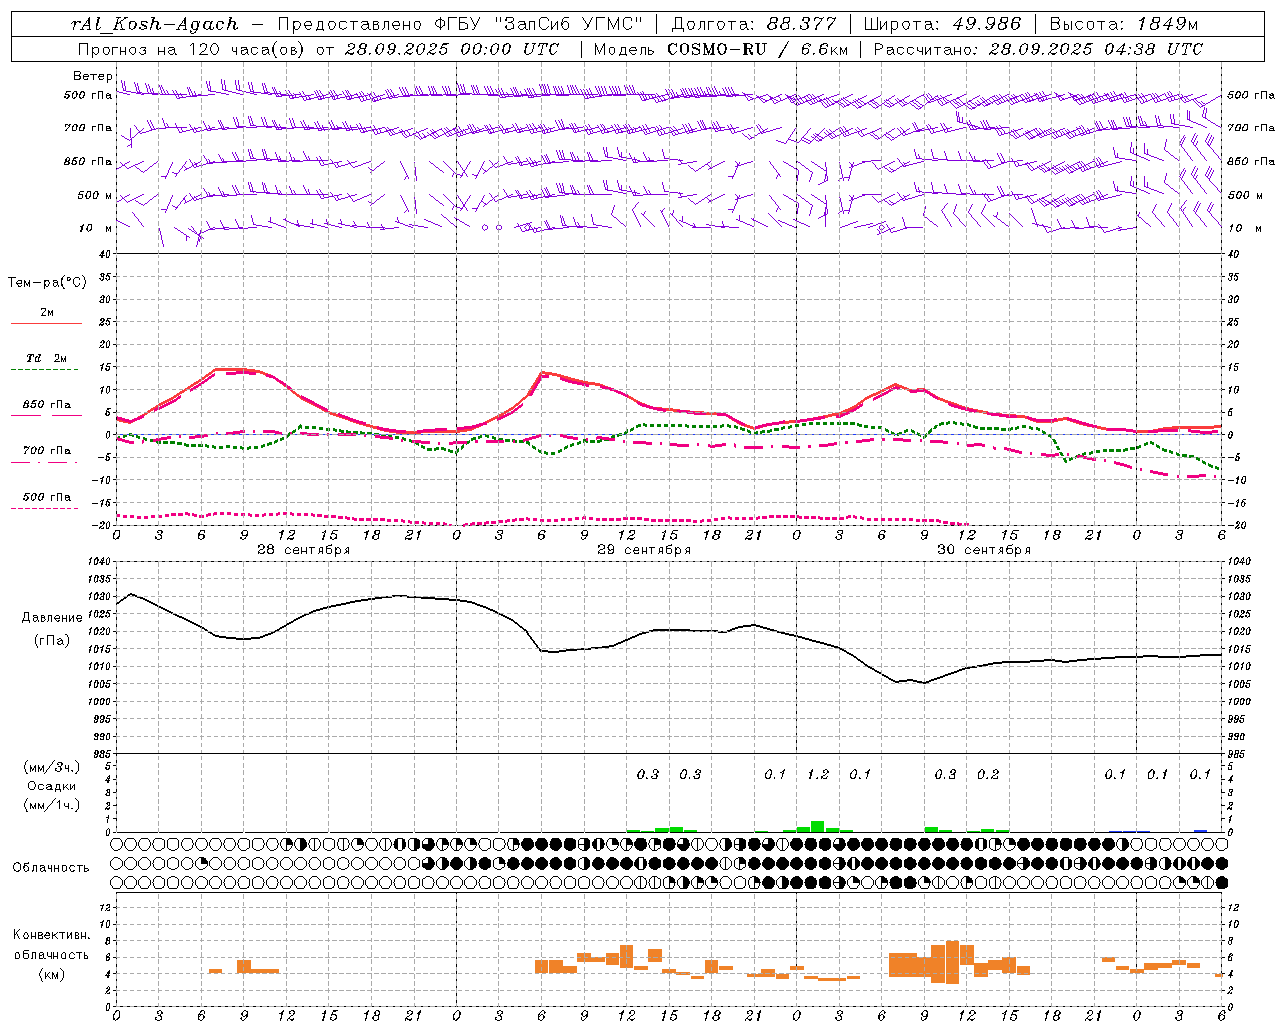This screenshot has height=1024, width=1280.
Task: Click the date label 30 сентября
Action: (983, 550)
